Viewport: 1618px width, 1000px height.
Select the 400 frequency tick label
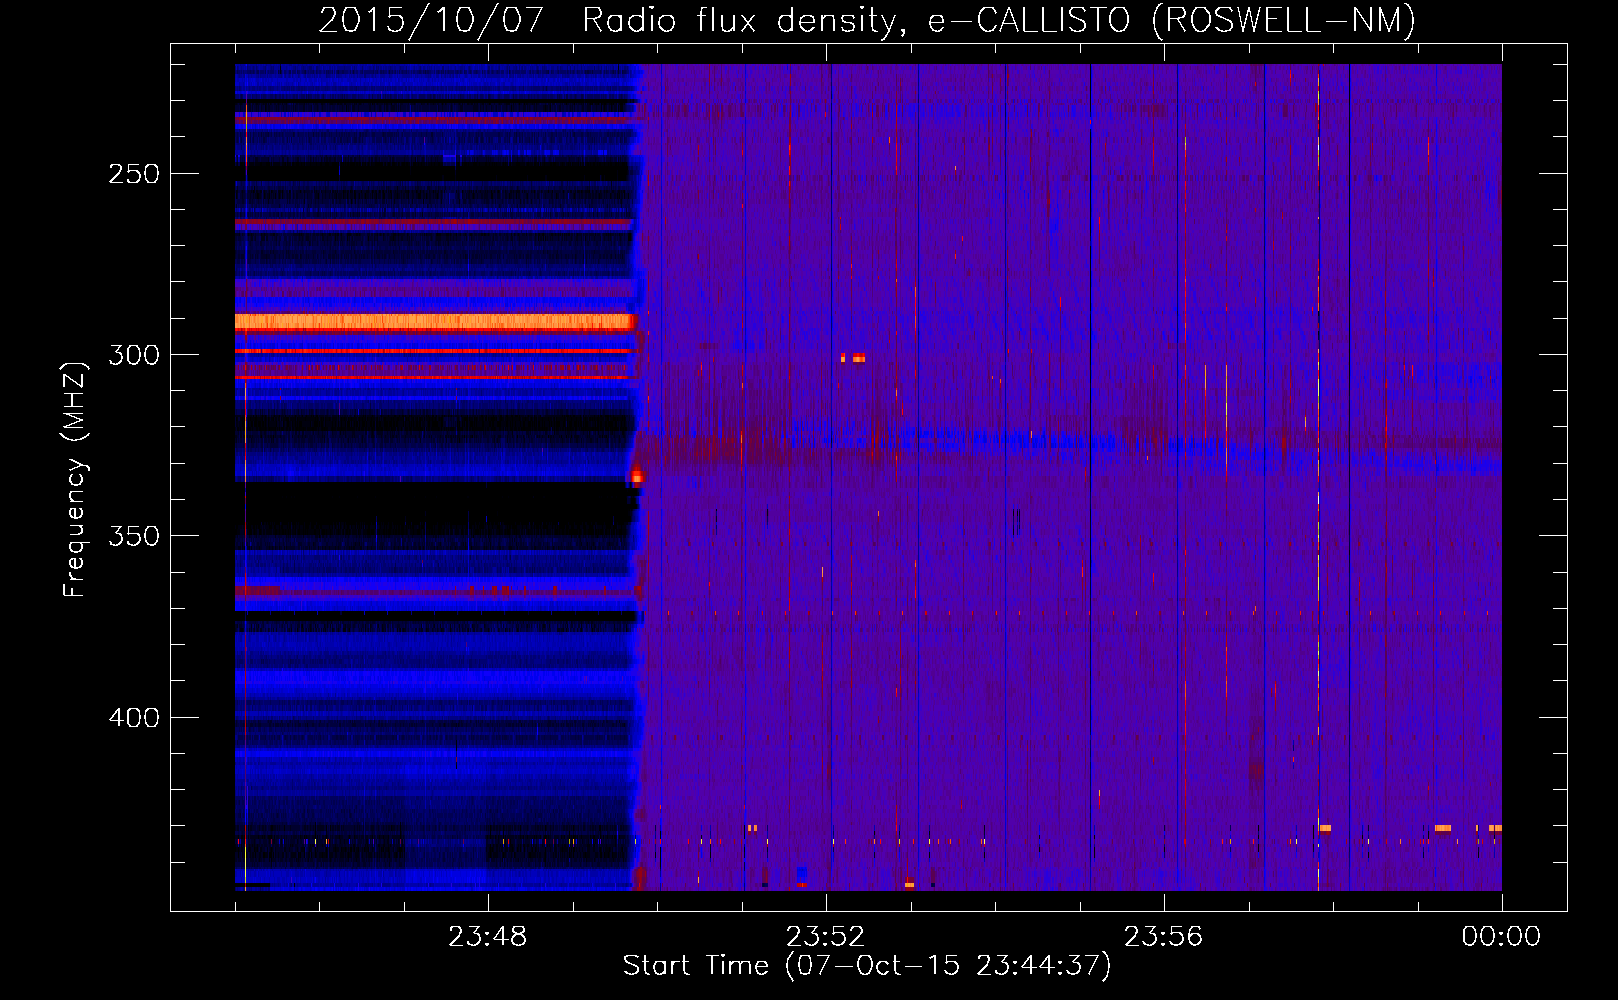pyautogui.click(x=134, y=718)
